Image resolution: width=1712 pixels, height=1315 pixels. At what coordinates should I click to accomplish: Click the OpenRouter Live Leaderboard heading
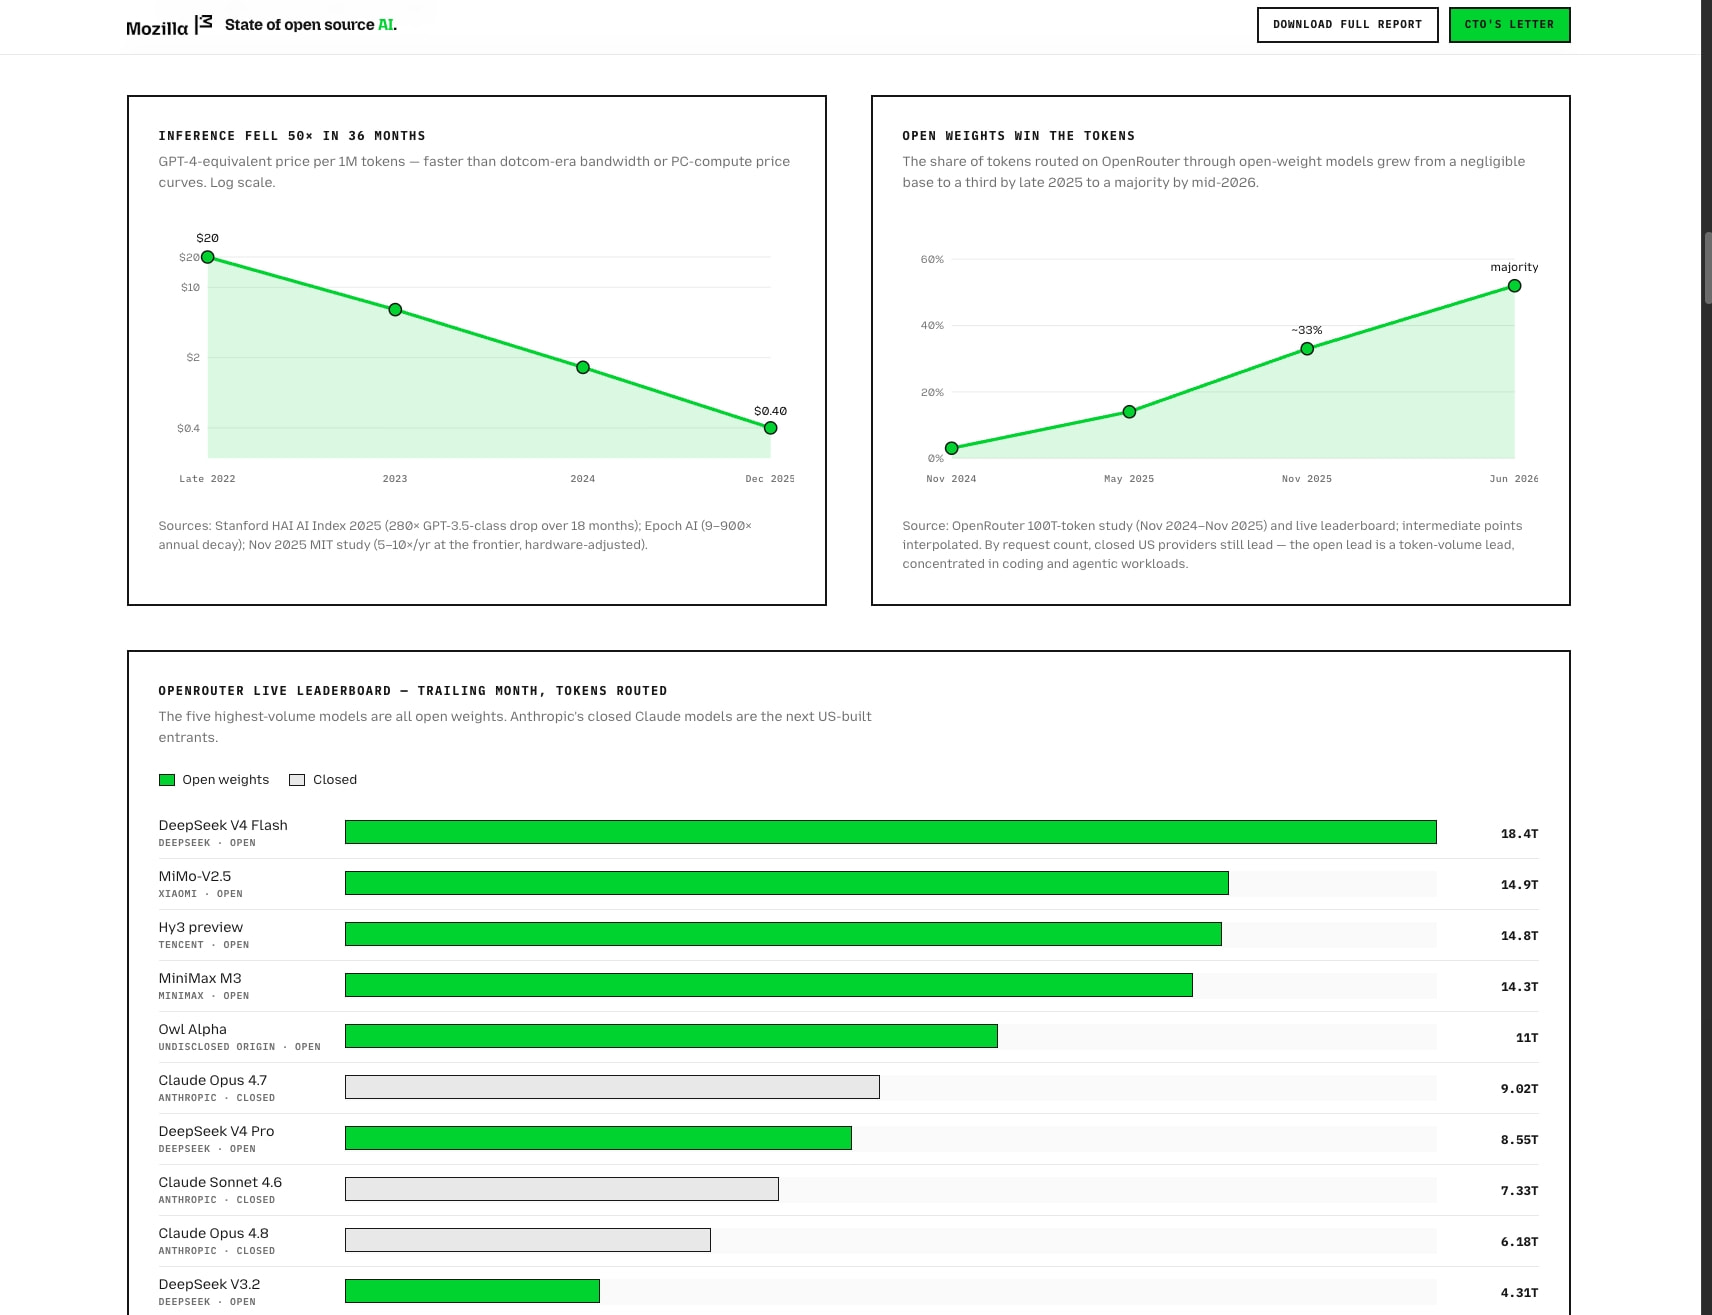(413, 691)
